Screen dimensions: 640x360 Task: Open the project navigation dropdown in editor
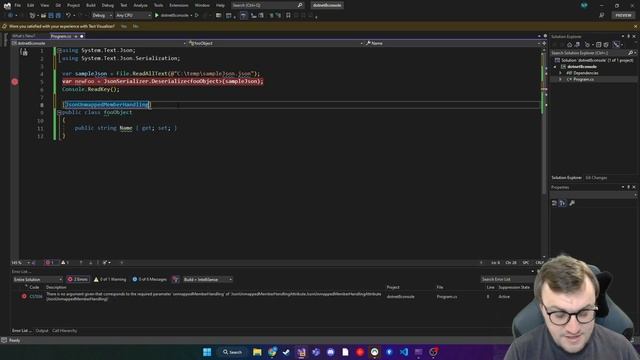pyautogui.click(x=99, y=43)
